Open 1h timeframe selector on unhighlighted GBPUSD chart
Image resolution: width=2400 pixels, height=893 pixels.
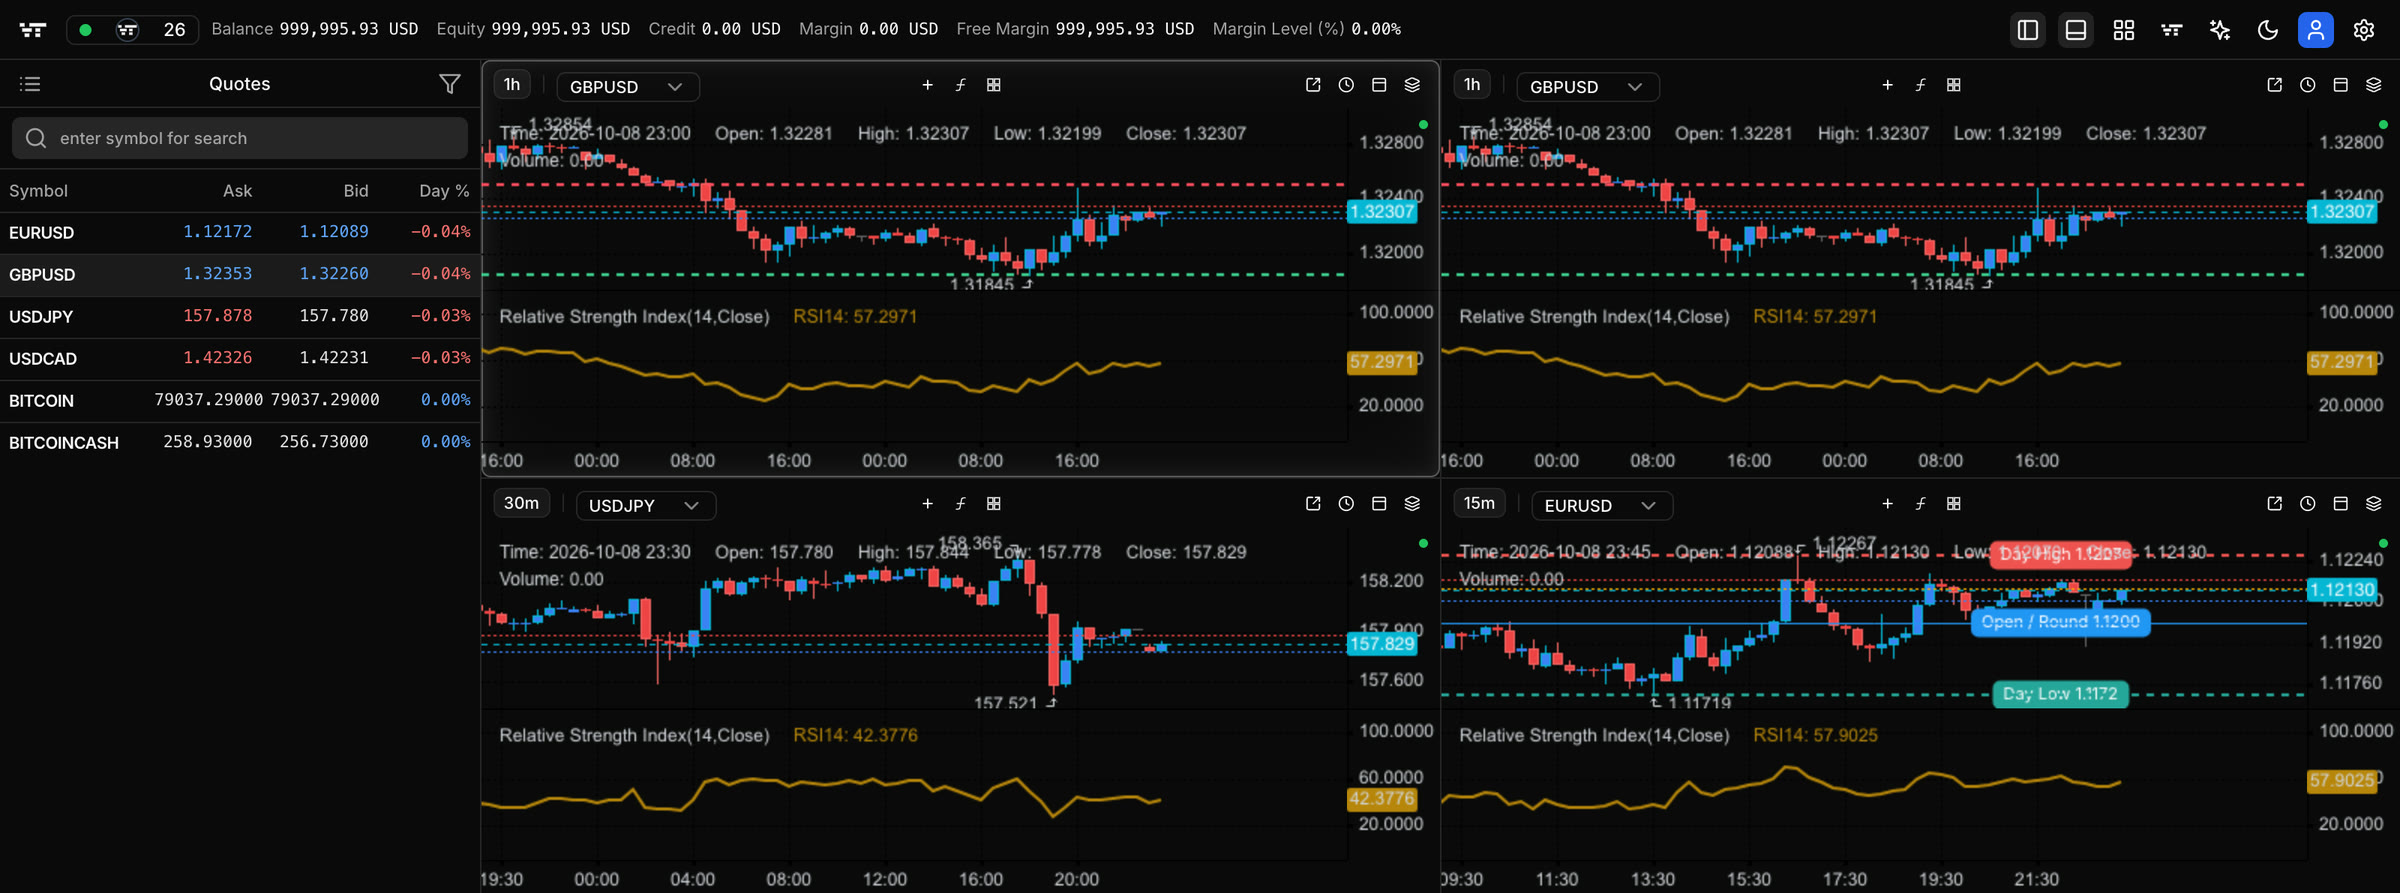point(1472,85)
